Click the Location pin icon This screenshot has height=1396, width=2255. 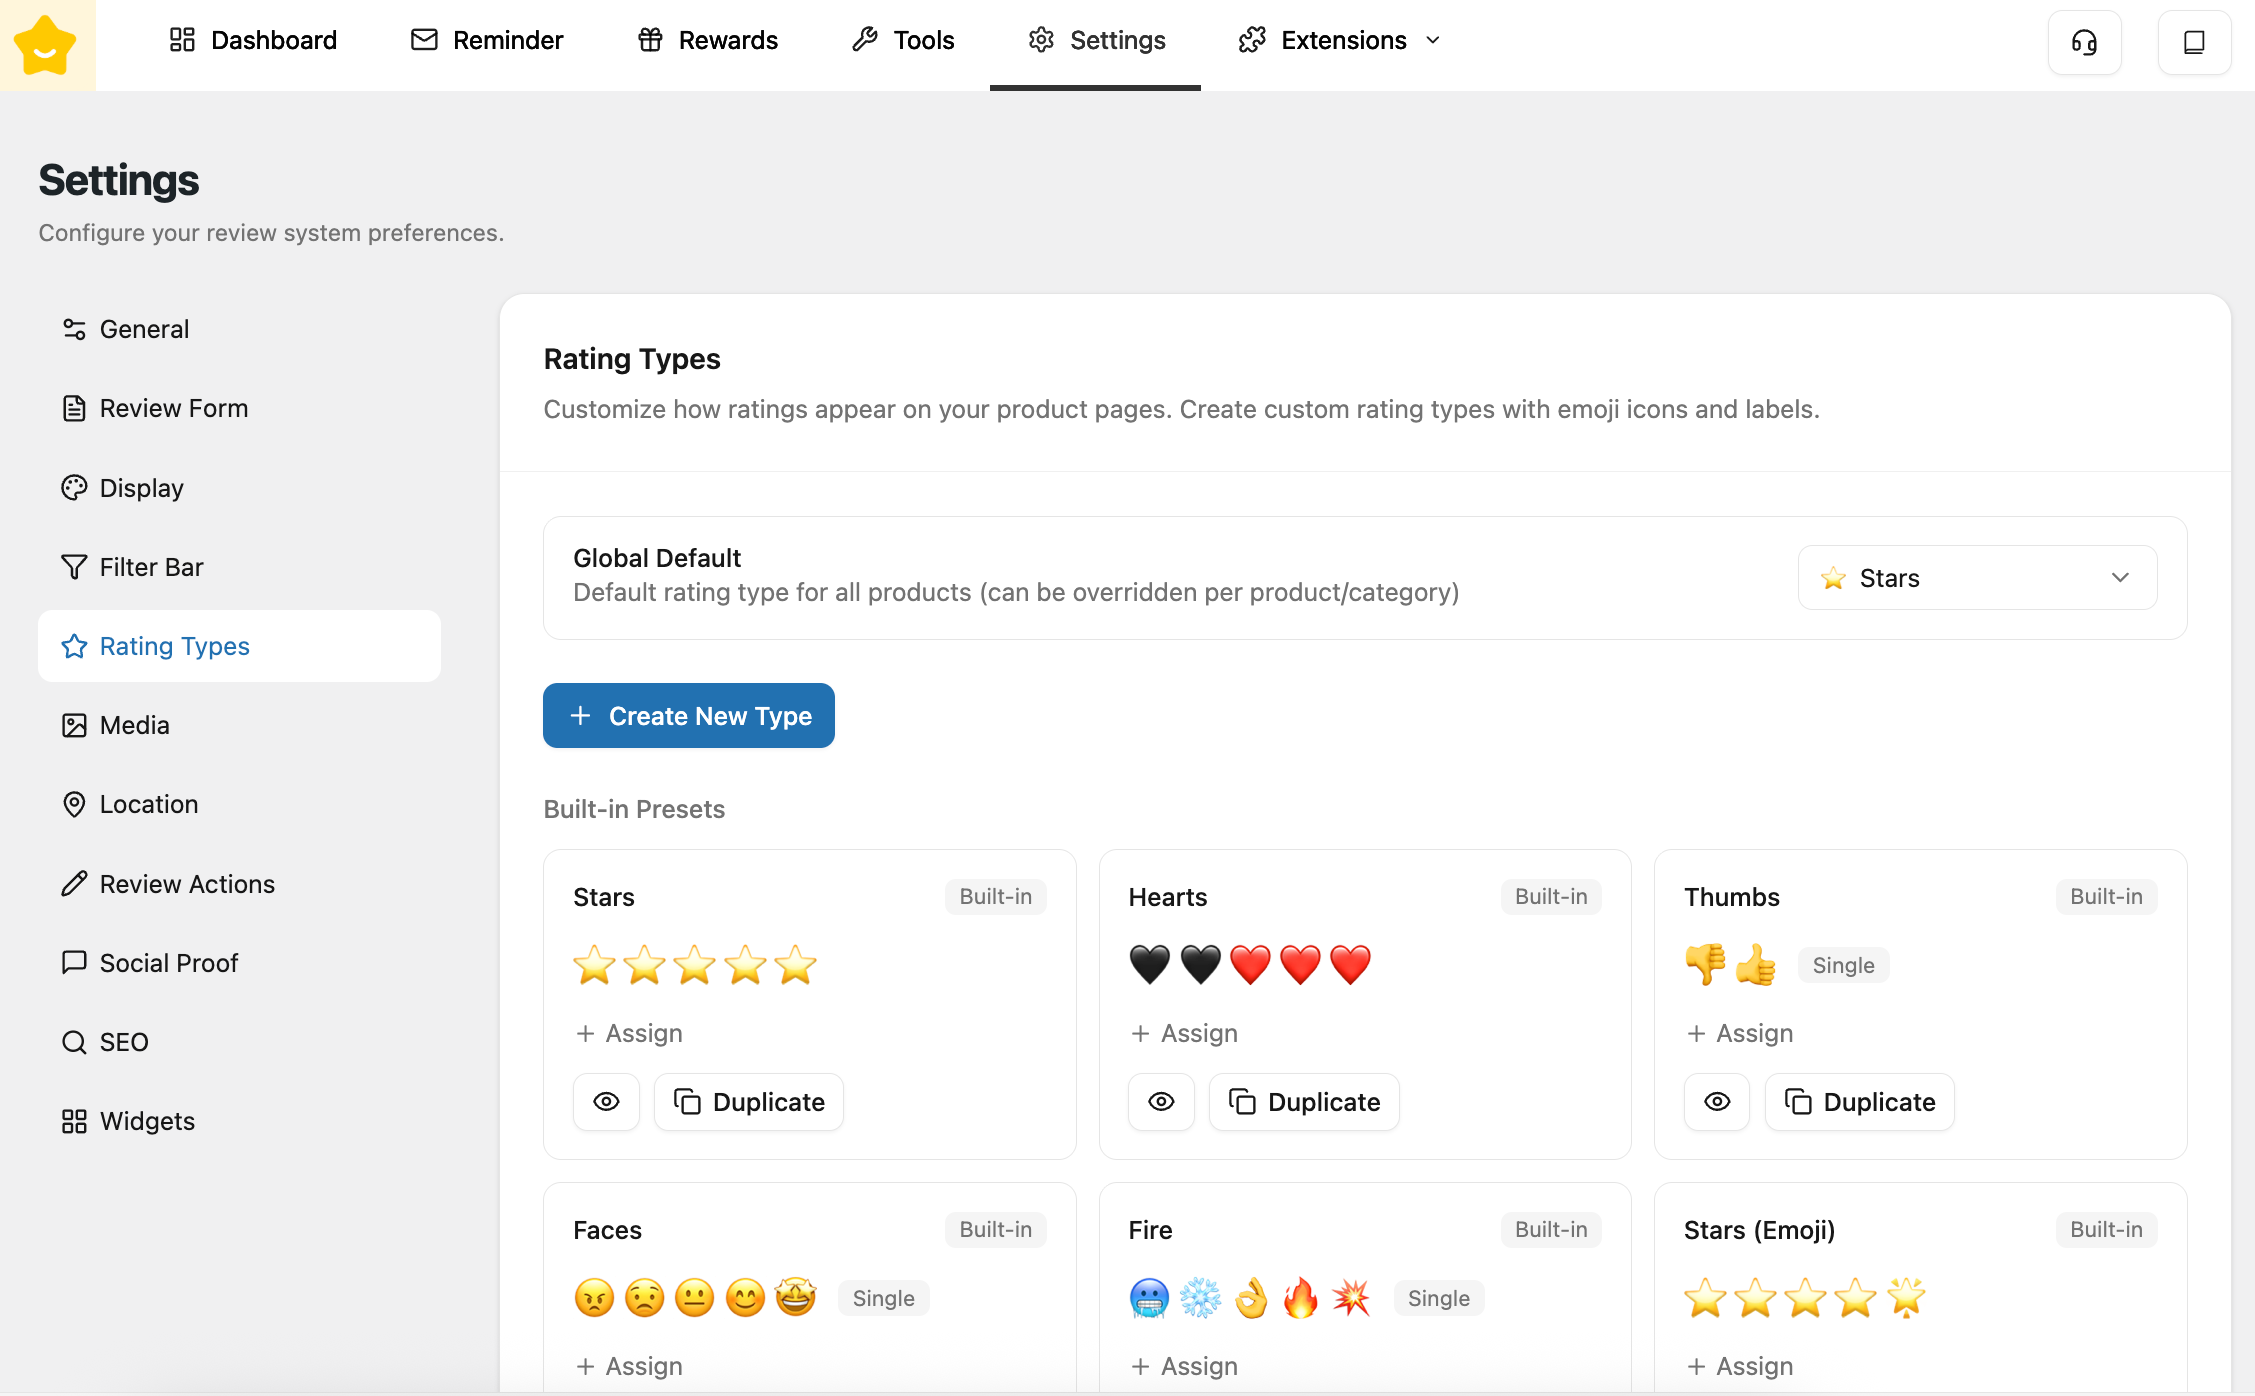pos(74,804)
